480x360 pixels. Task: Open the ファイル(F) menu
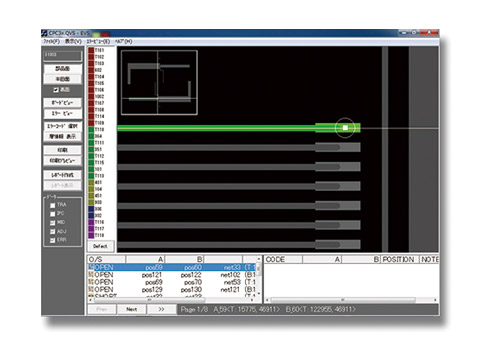click(x=51, y=41)
